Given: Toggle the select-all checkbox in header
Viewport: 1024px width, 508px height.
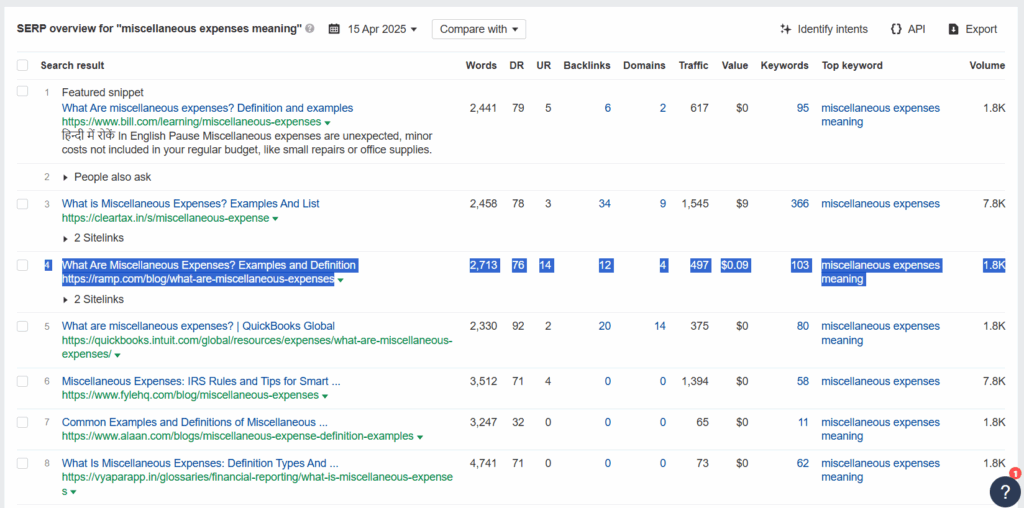Looking at the screenshot, I should (x=23, y=65).
